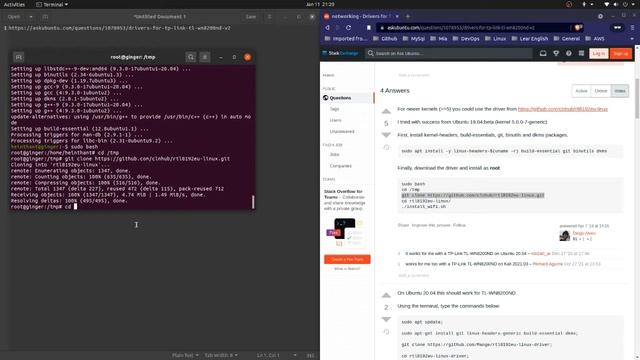
Task: Click the Sign up button
Action: click(621, 53)
